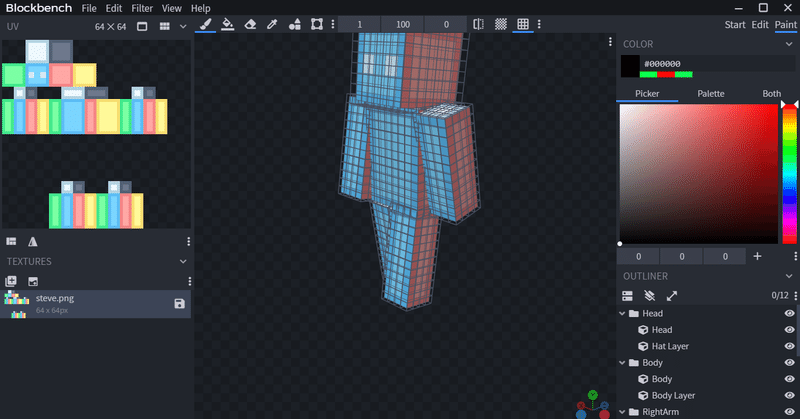
Task: Select the steve.png texture
Action: [x=96, y=304]
